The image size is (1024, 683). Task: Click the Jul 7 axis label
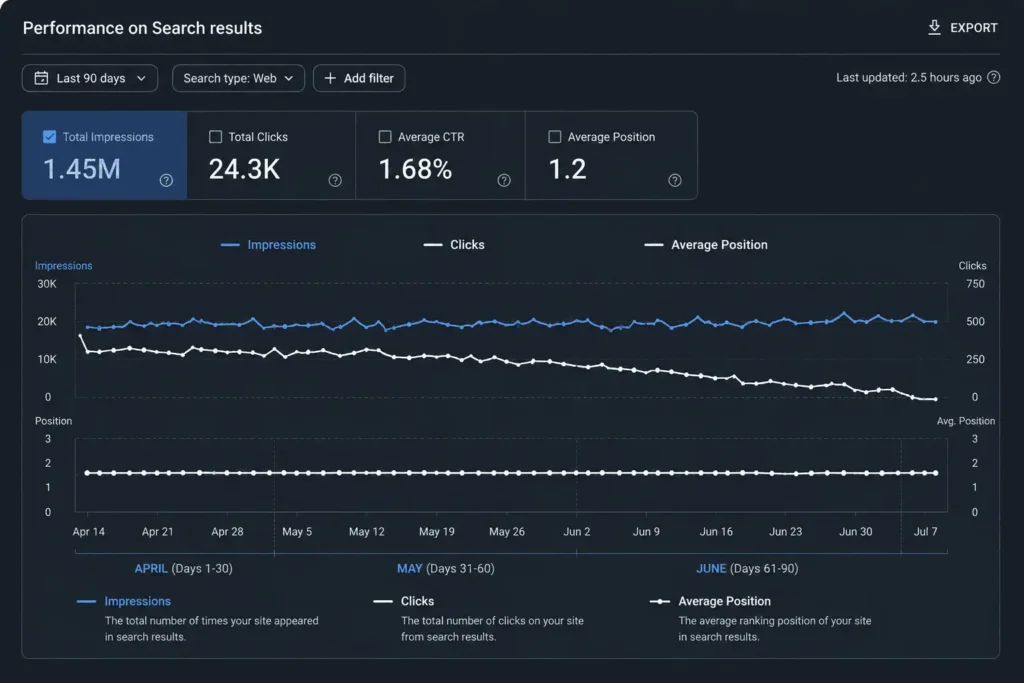pos(925,532)
